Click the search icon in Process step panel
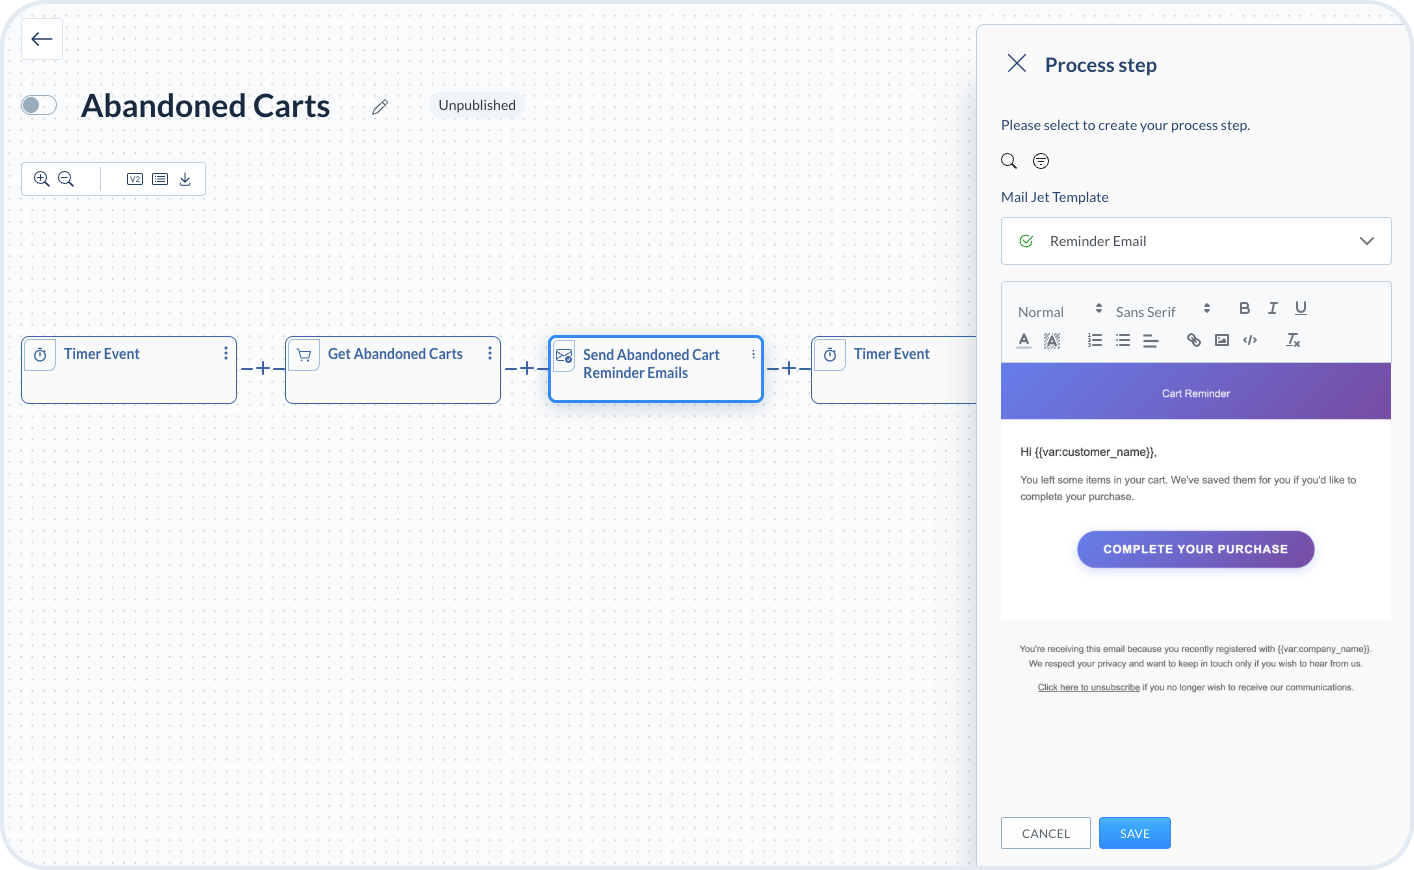Screen dimensions: 1414x870 (1009, 161)
